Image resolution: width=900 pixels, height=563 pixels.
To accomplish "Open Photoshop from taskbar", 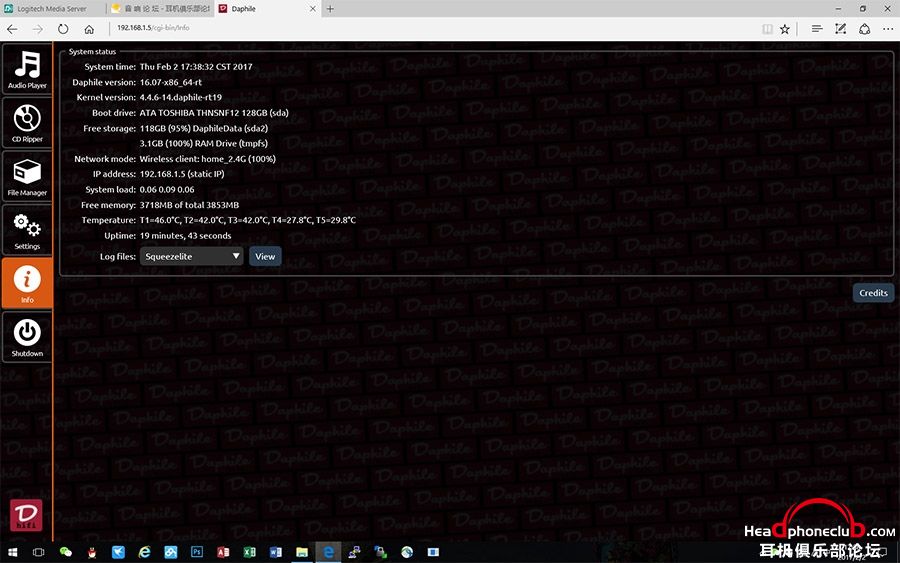I will pyautogui.click(x=197, y=552).
